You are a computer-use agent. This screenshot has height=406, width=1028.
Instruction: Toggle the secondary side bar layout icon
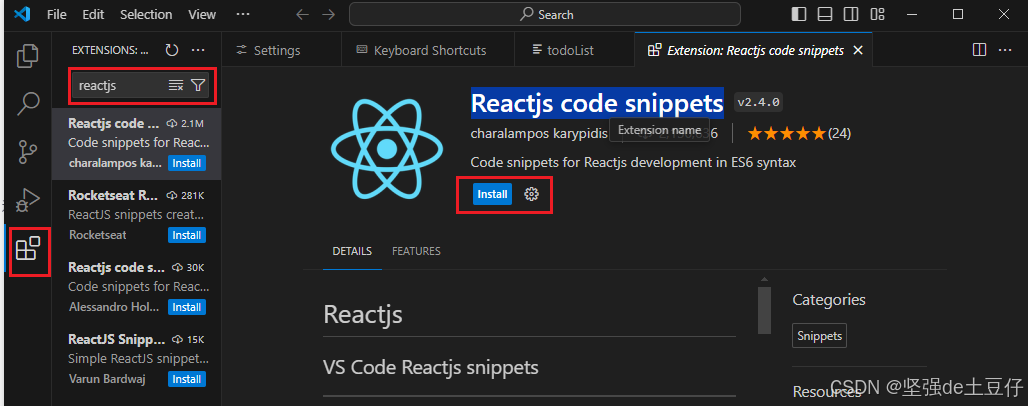(851, 14)
